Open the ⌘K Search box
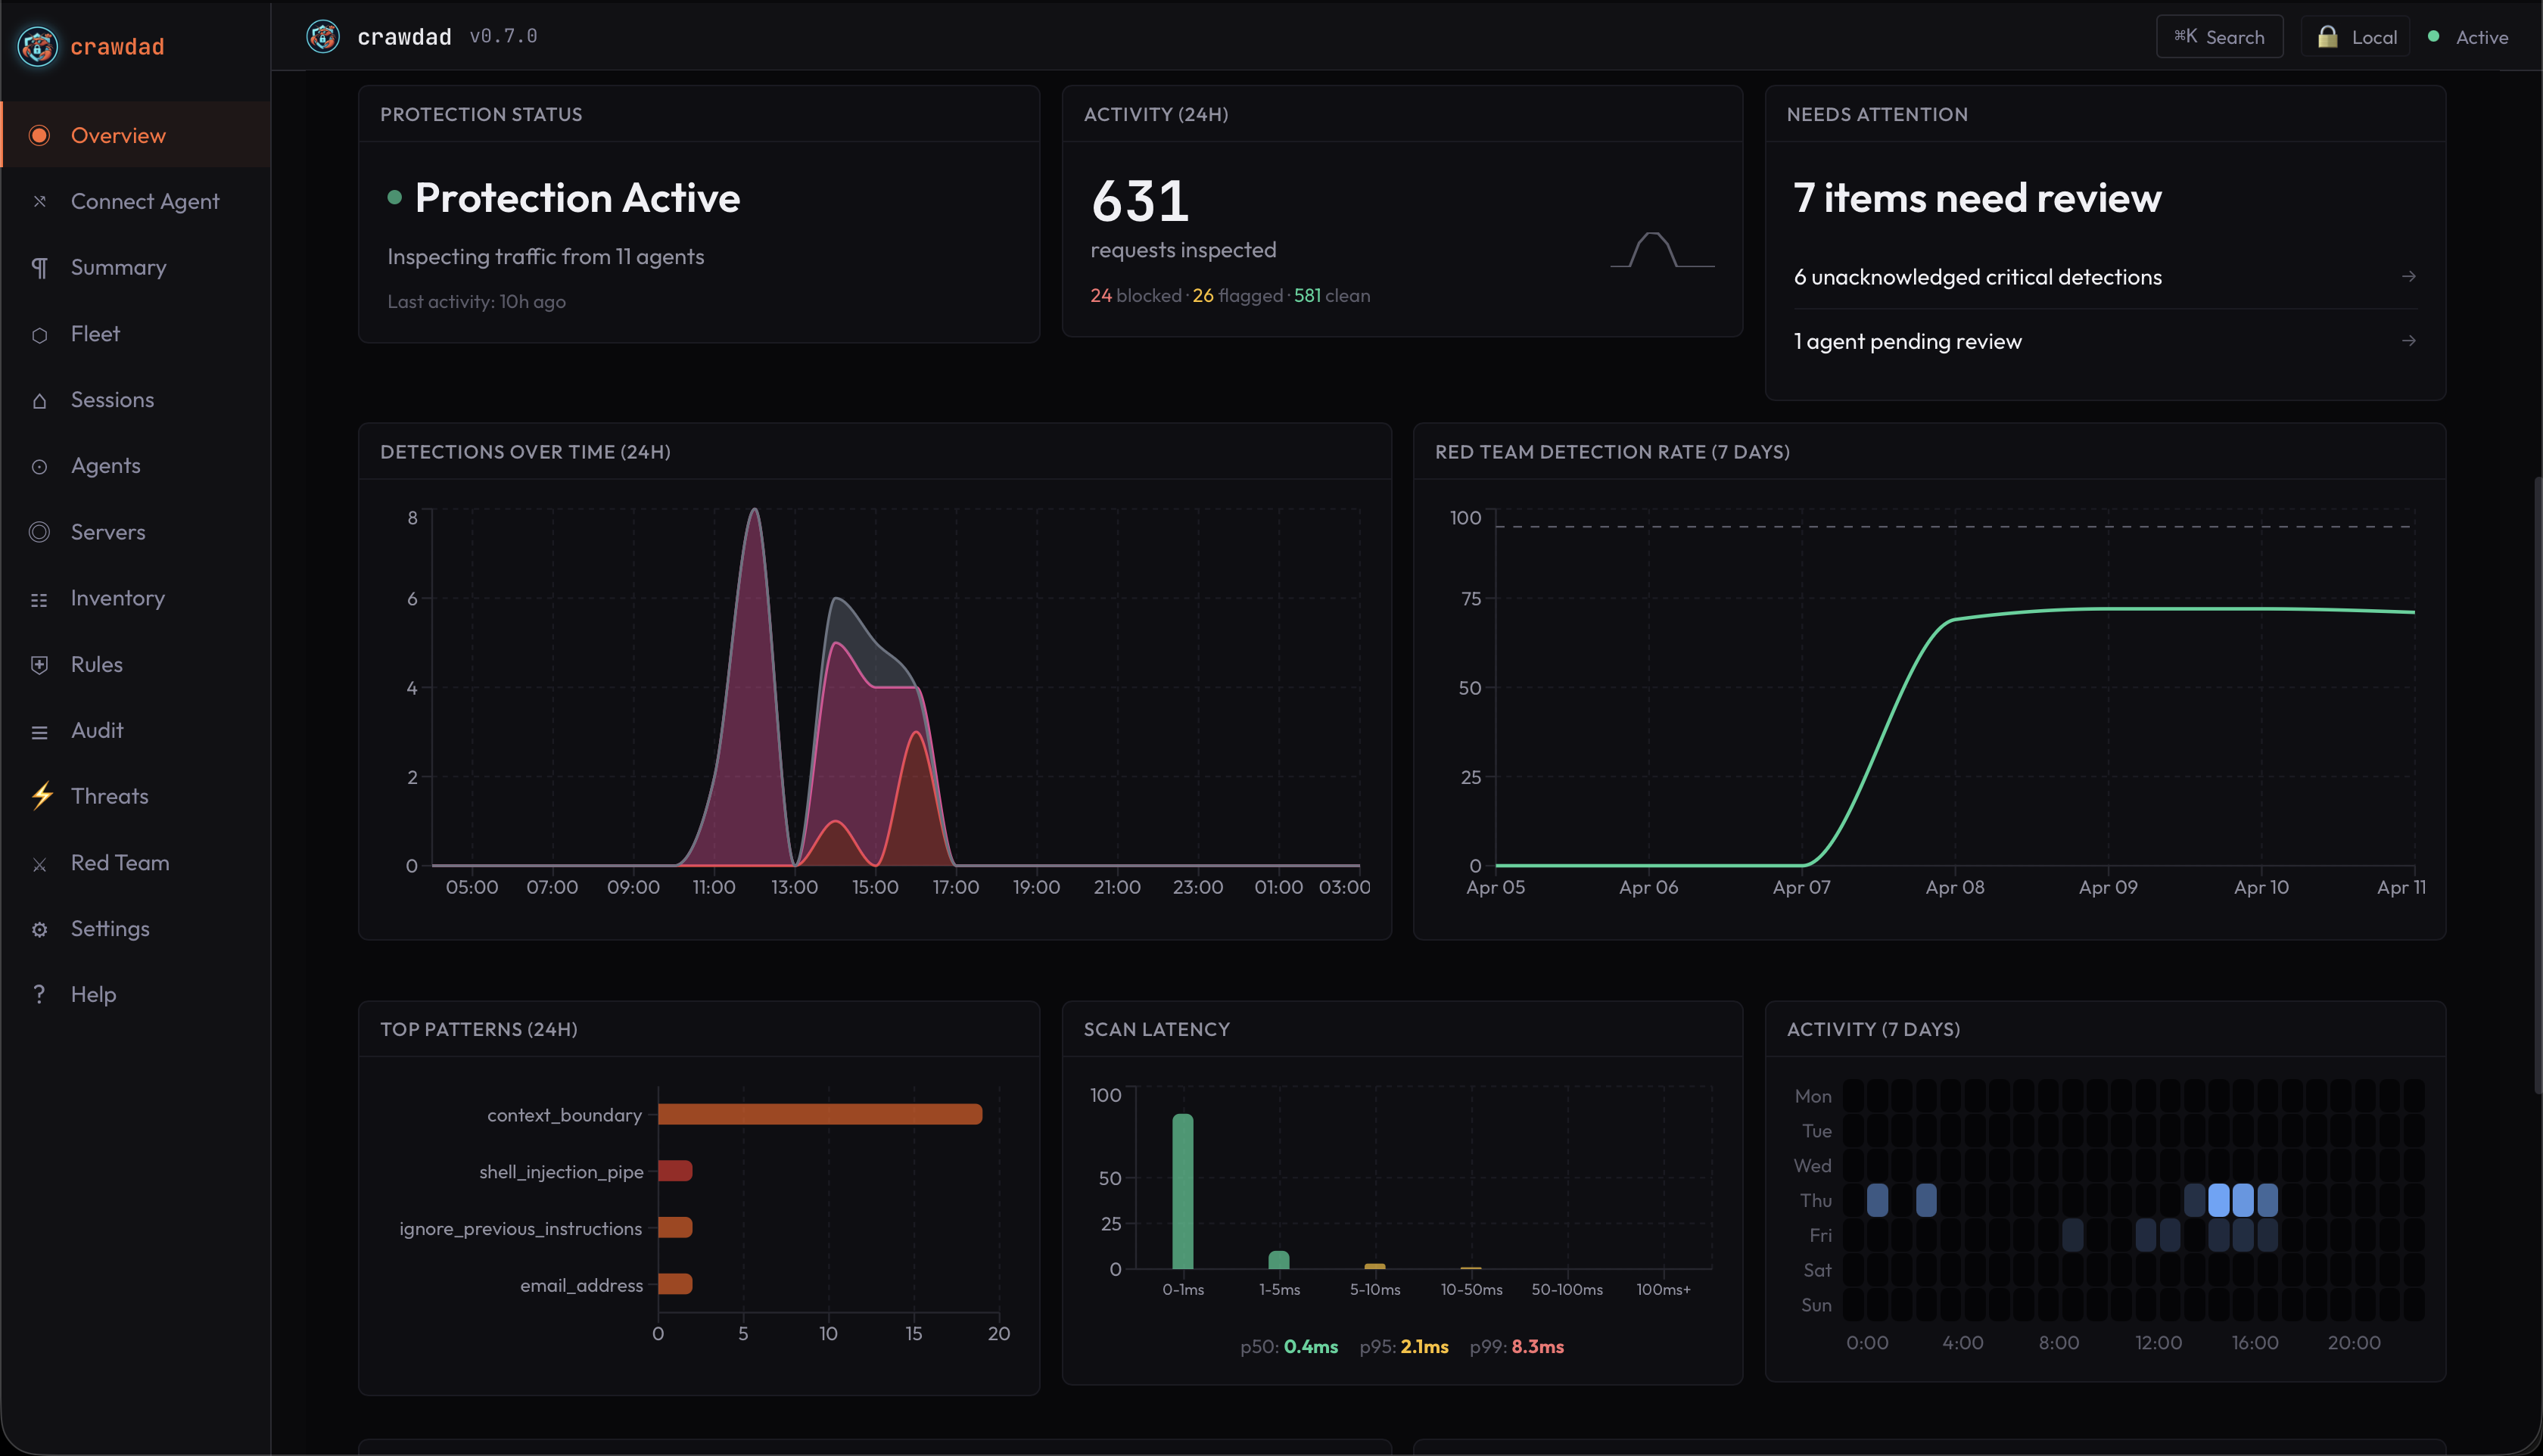The image size is (2543, 1456). click(2219, 37)
